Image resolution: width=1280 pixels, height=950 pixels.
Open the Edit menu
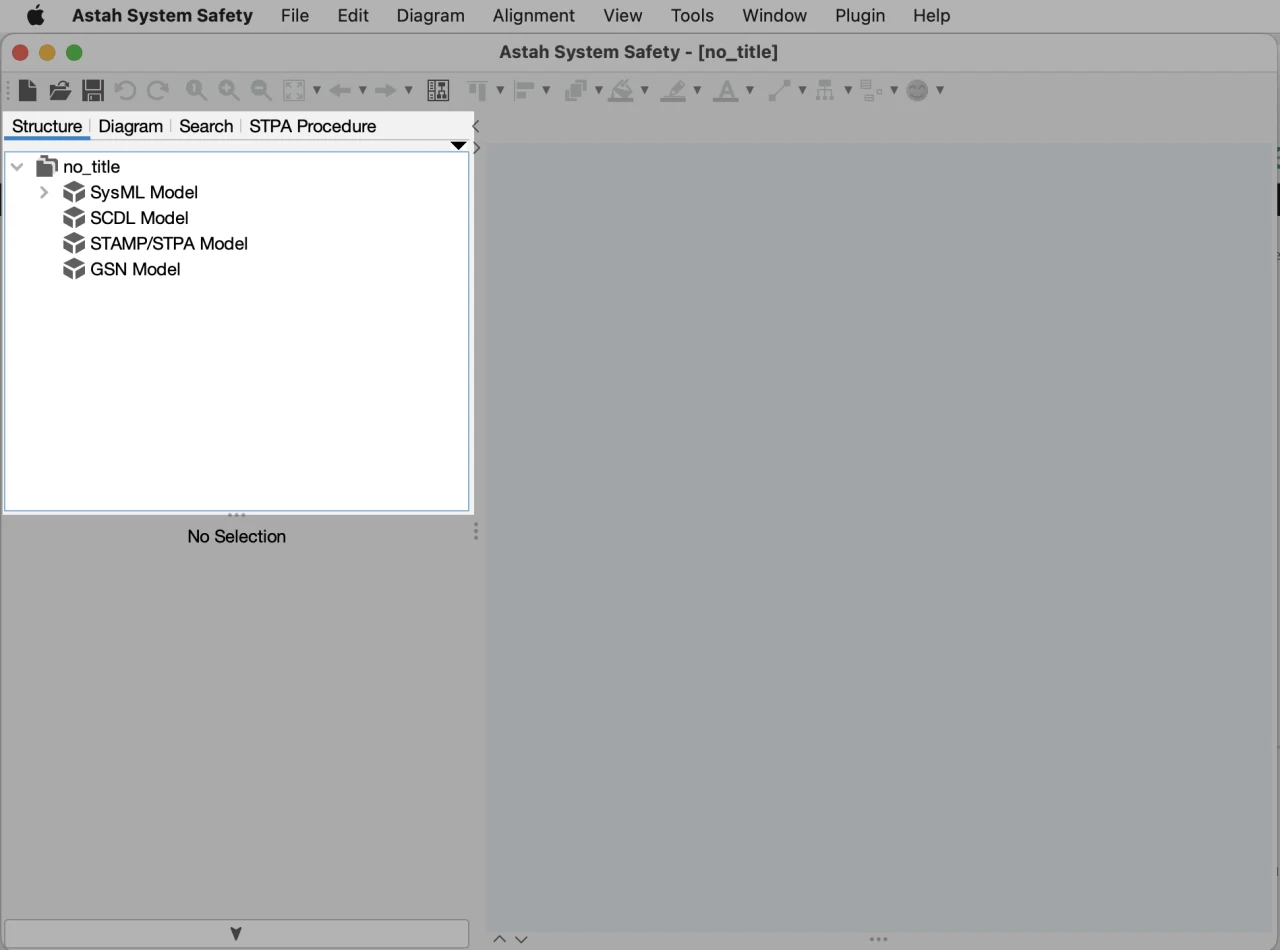353,16
